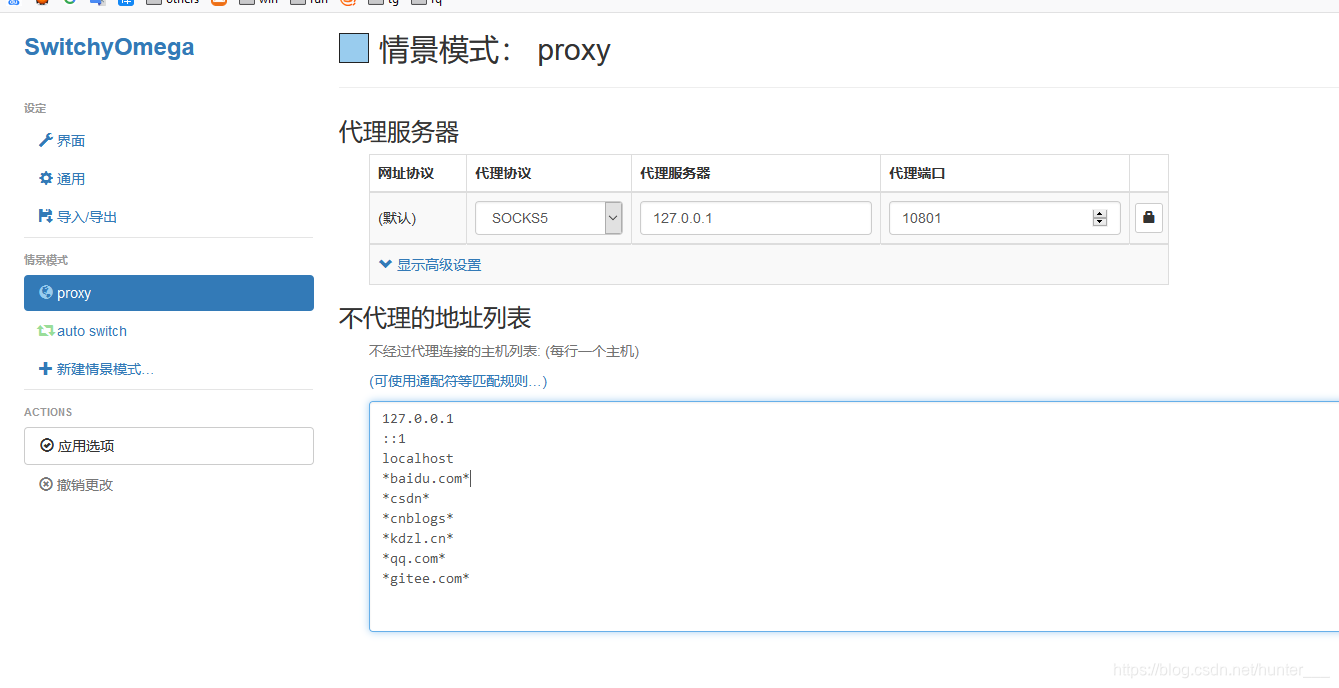Click the *gitee.com* bypass entry
1339x688 pixels.
(426, 578)
